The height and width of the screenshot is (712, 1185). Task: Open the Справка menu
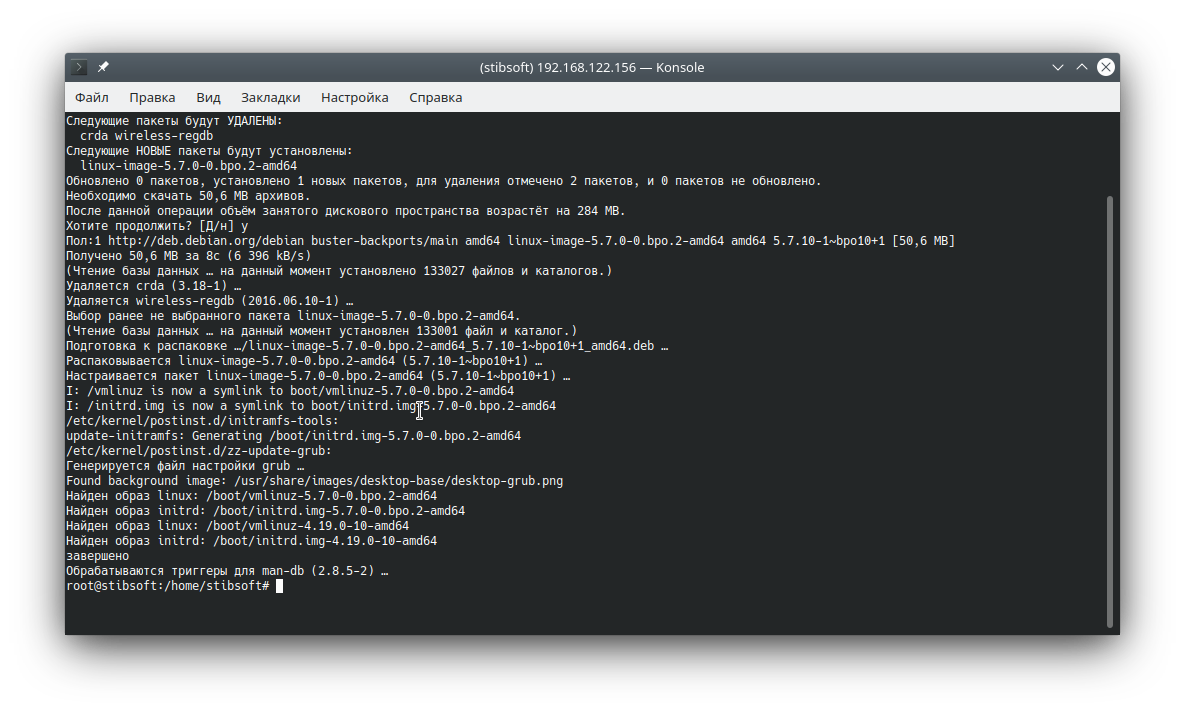[435, 98]
